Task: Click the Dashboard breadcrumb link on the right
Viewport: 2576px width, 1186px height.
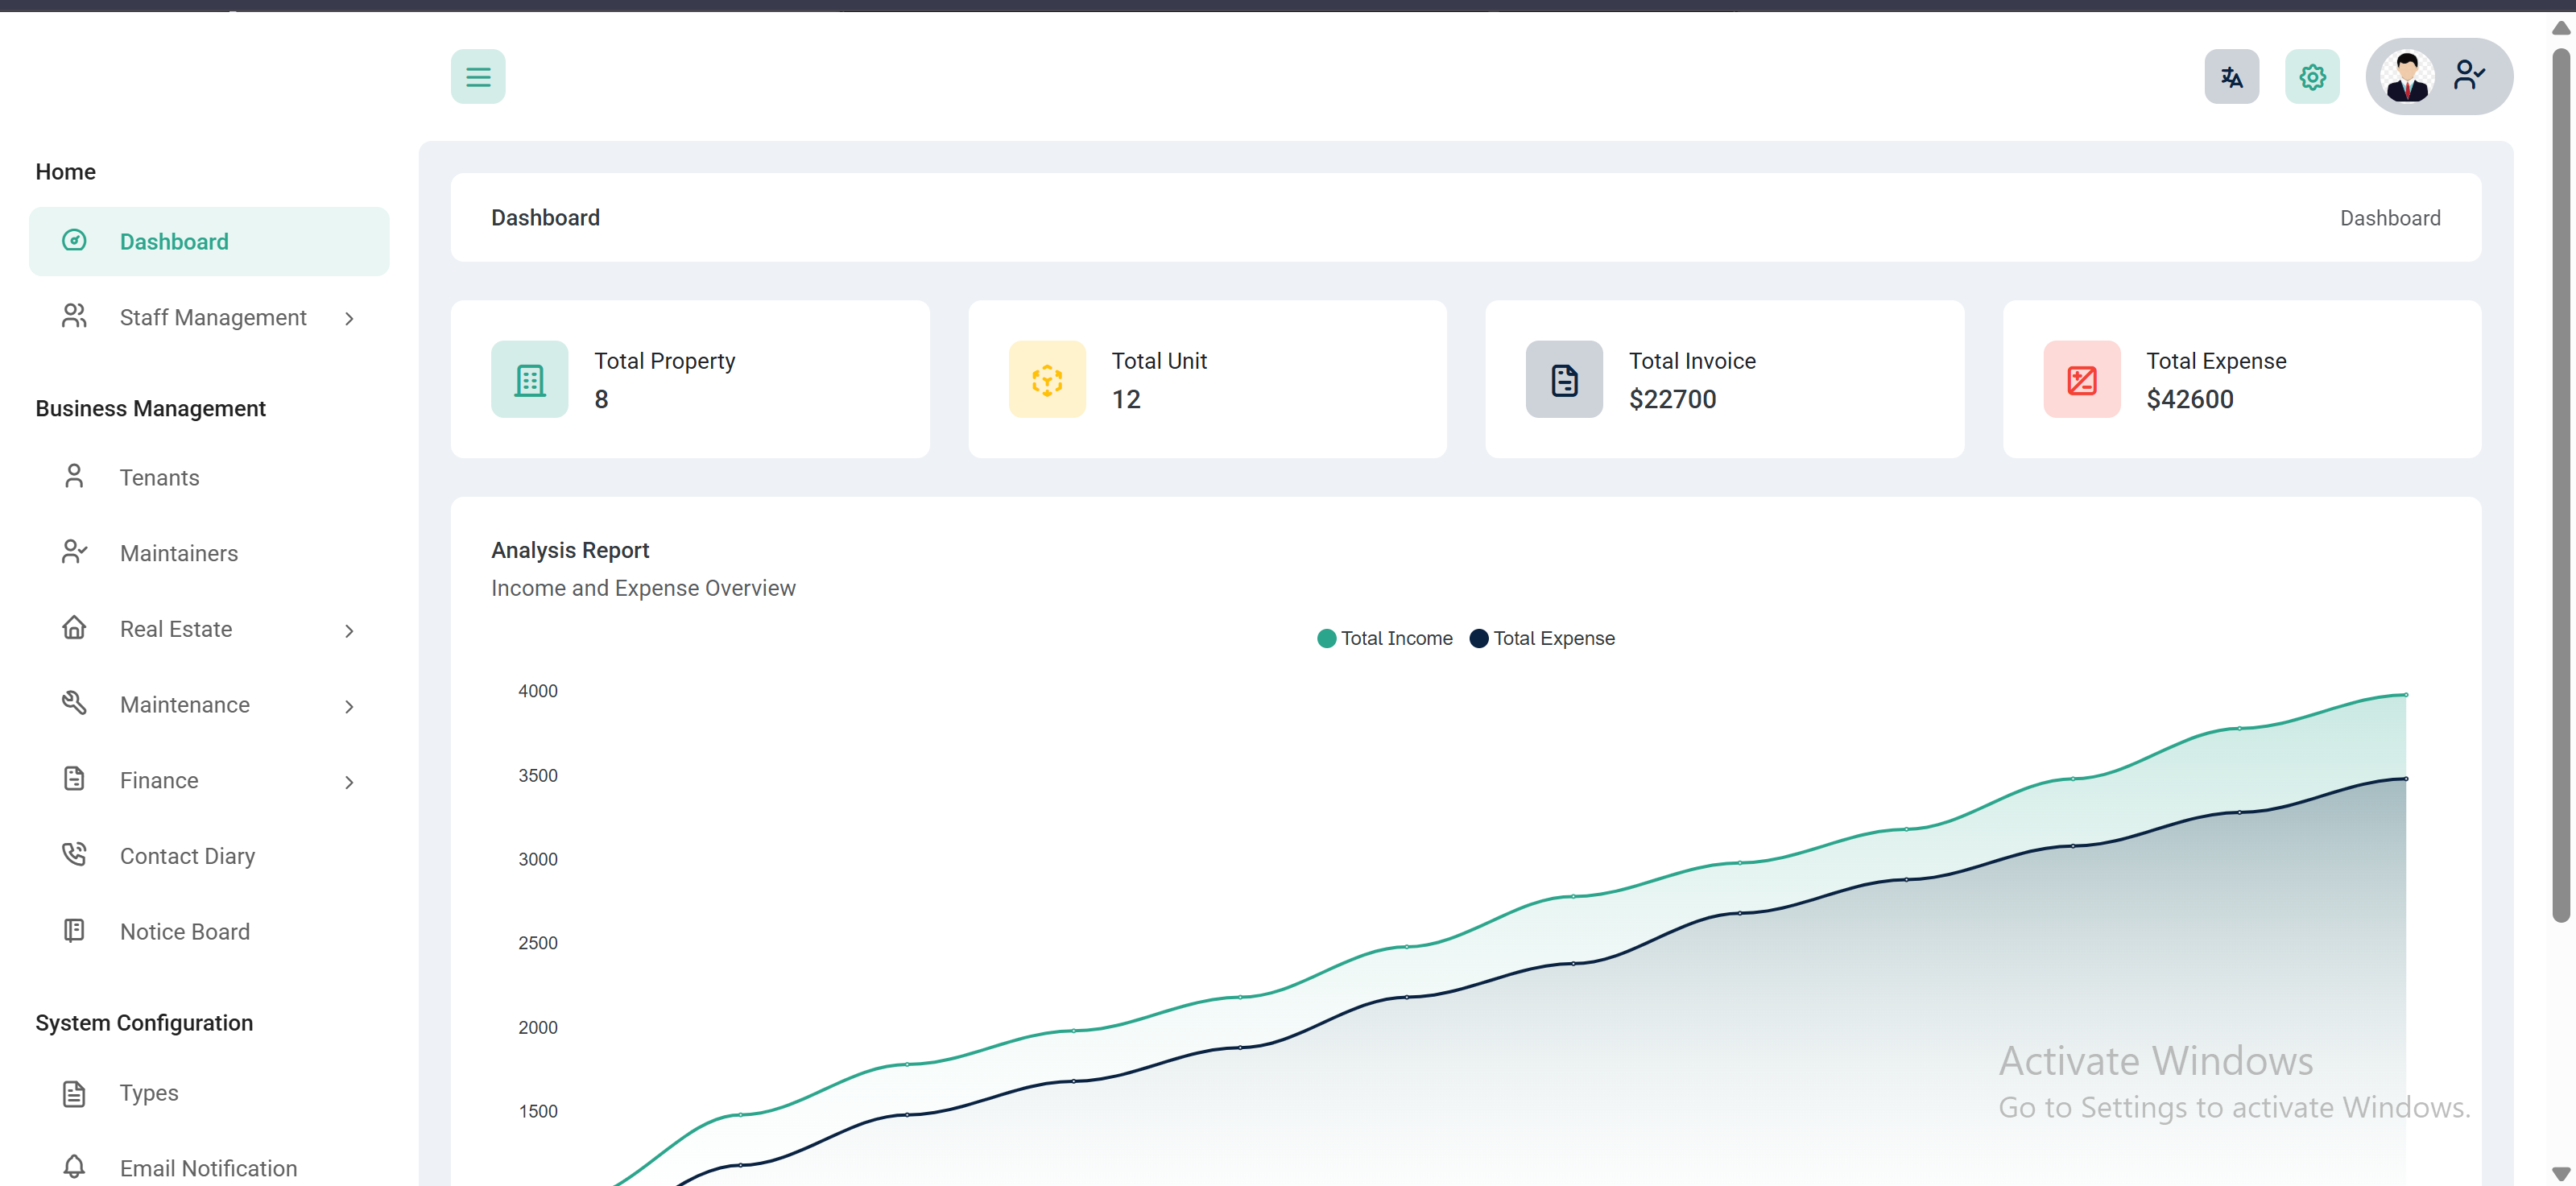Action: click(2390, 218)
